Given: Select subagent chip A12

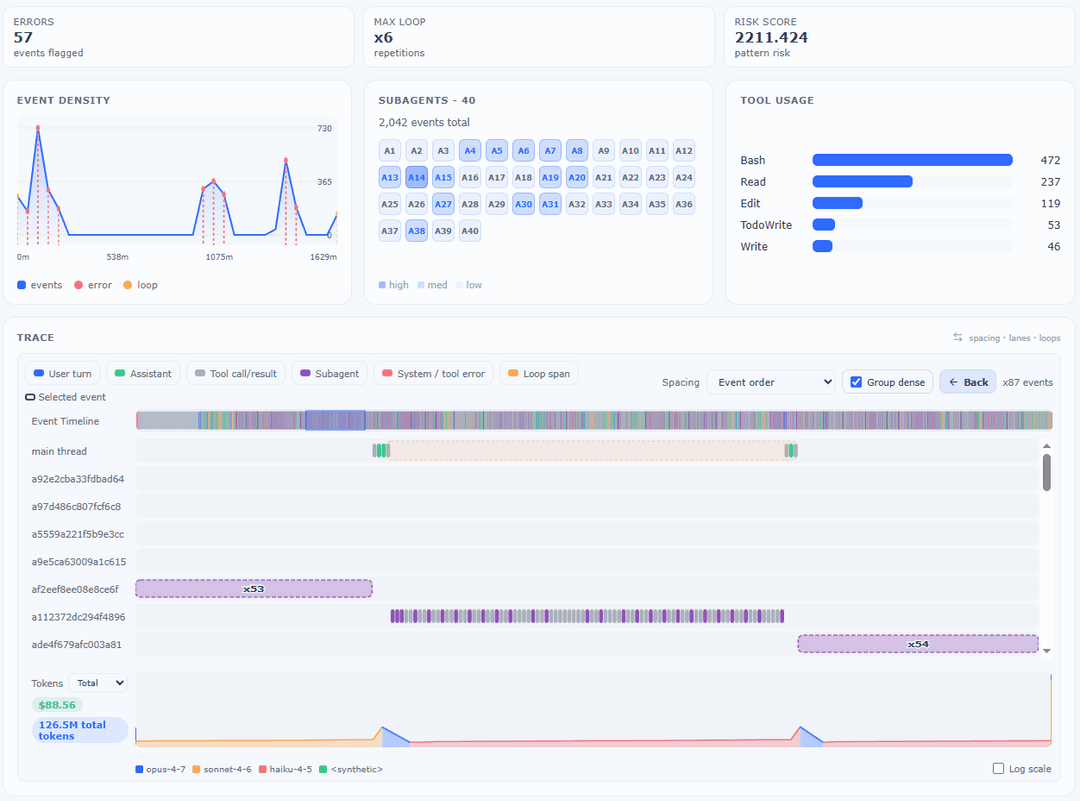Looking at the screenshot, I should point(684,151).
